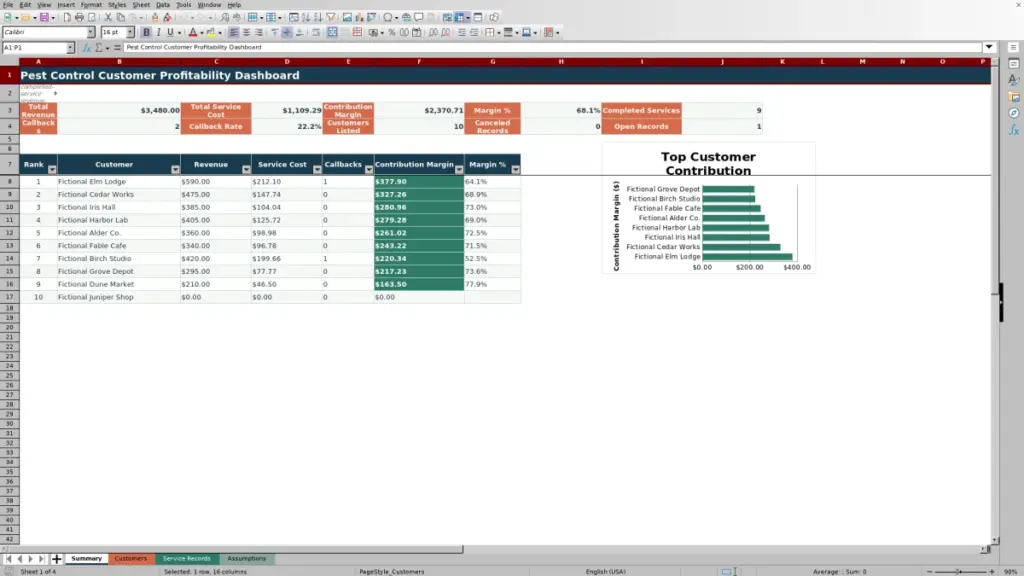The height and width of the screenshot is (576, 1024).
Task: Click the Cut scissors icon
Action: pyautogui.click(x=108, y=17)
